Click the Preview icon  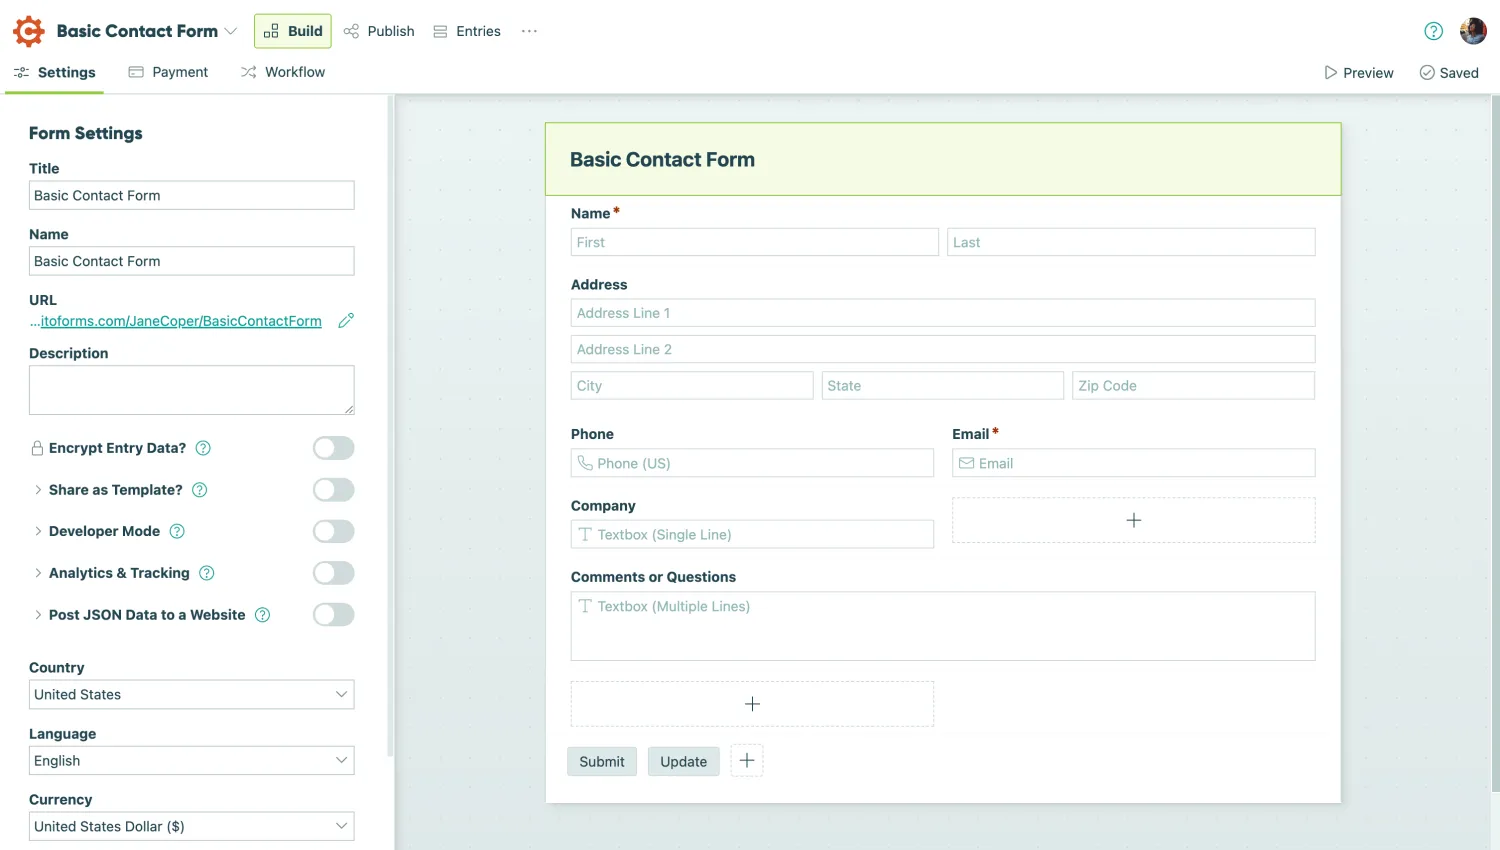point(1331,72)
